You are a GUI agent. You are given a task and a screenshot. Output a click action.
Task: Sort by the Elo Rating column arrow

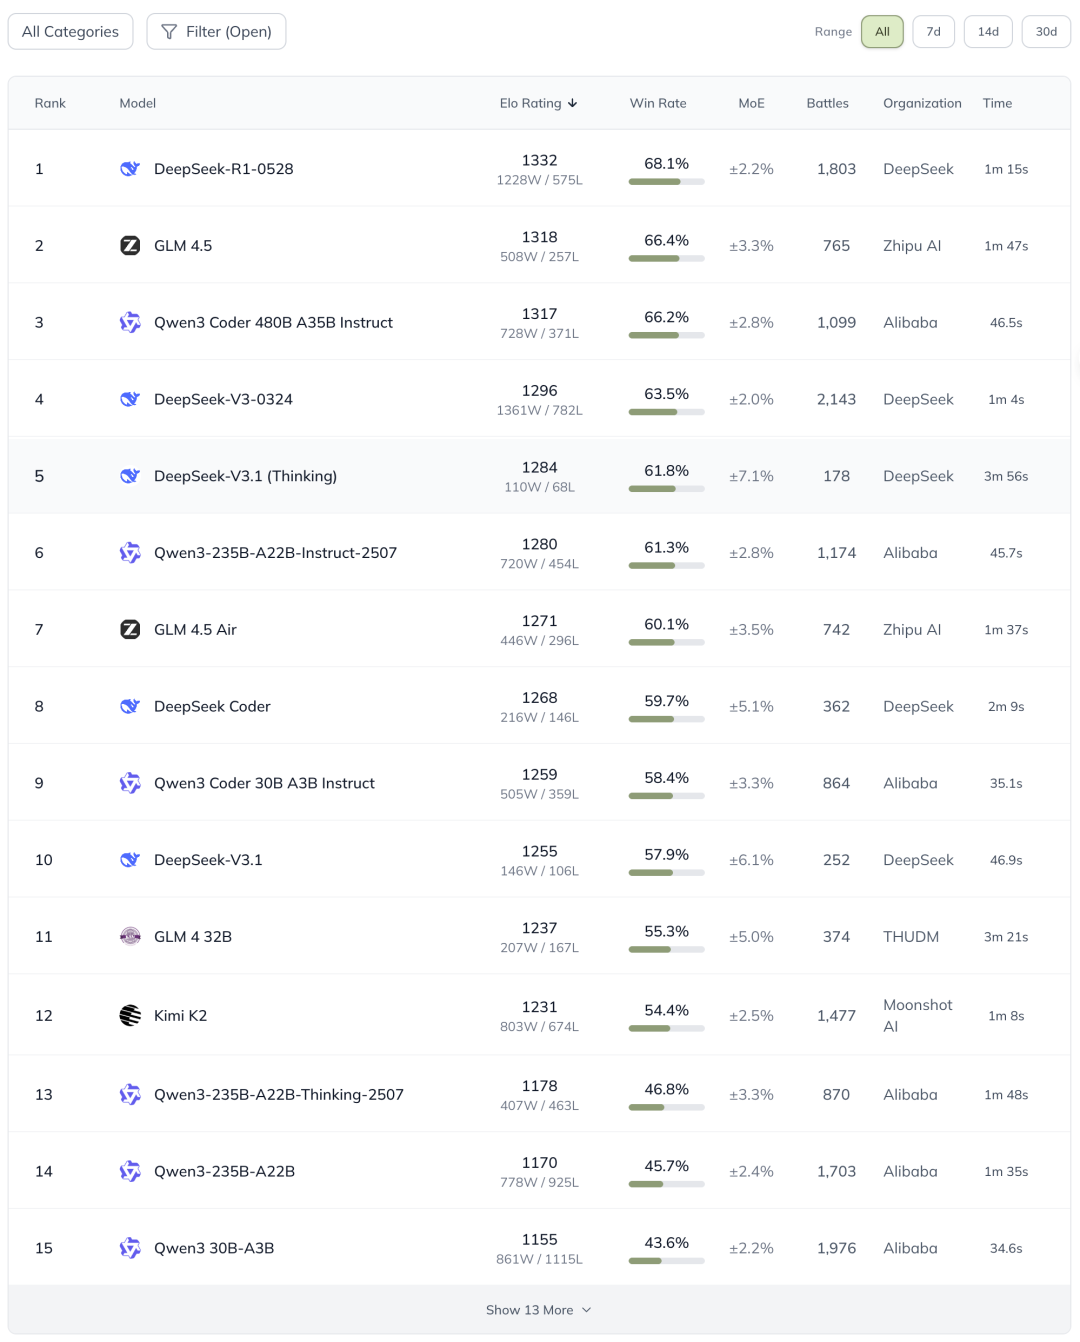[572, 103]
